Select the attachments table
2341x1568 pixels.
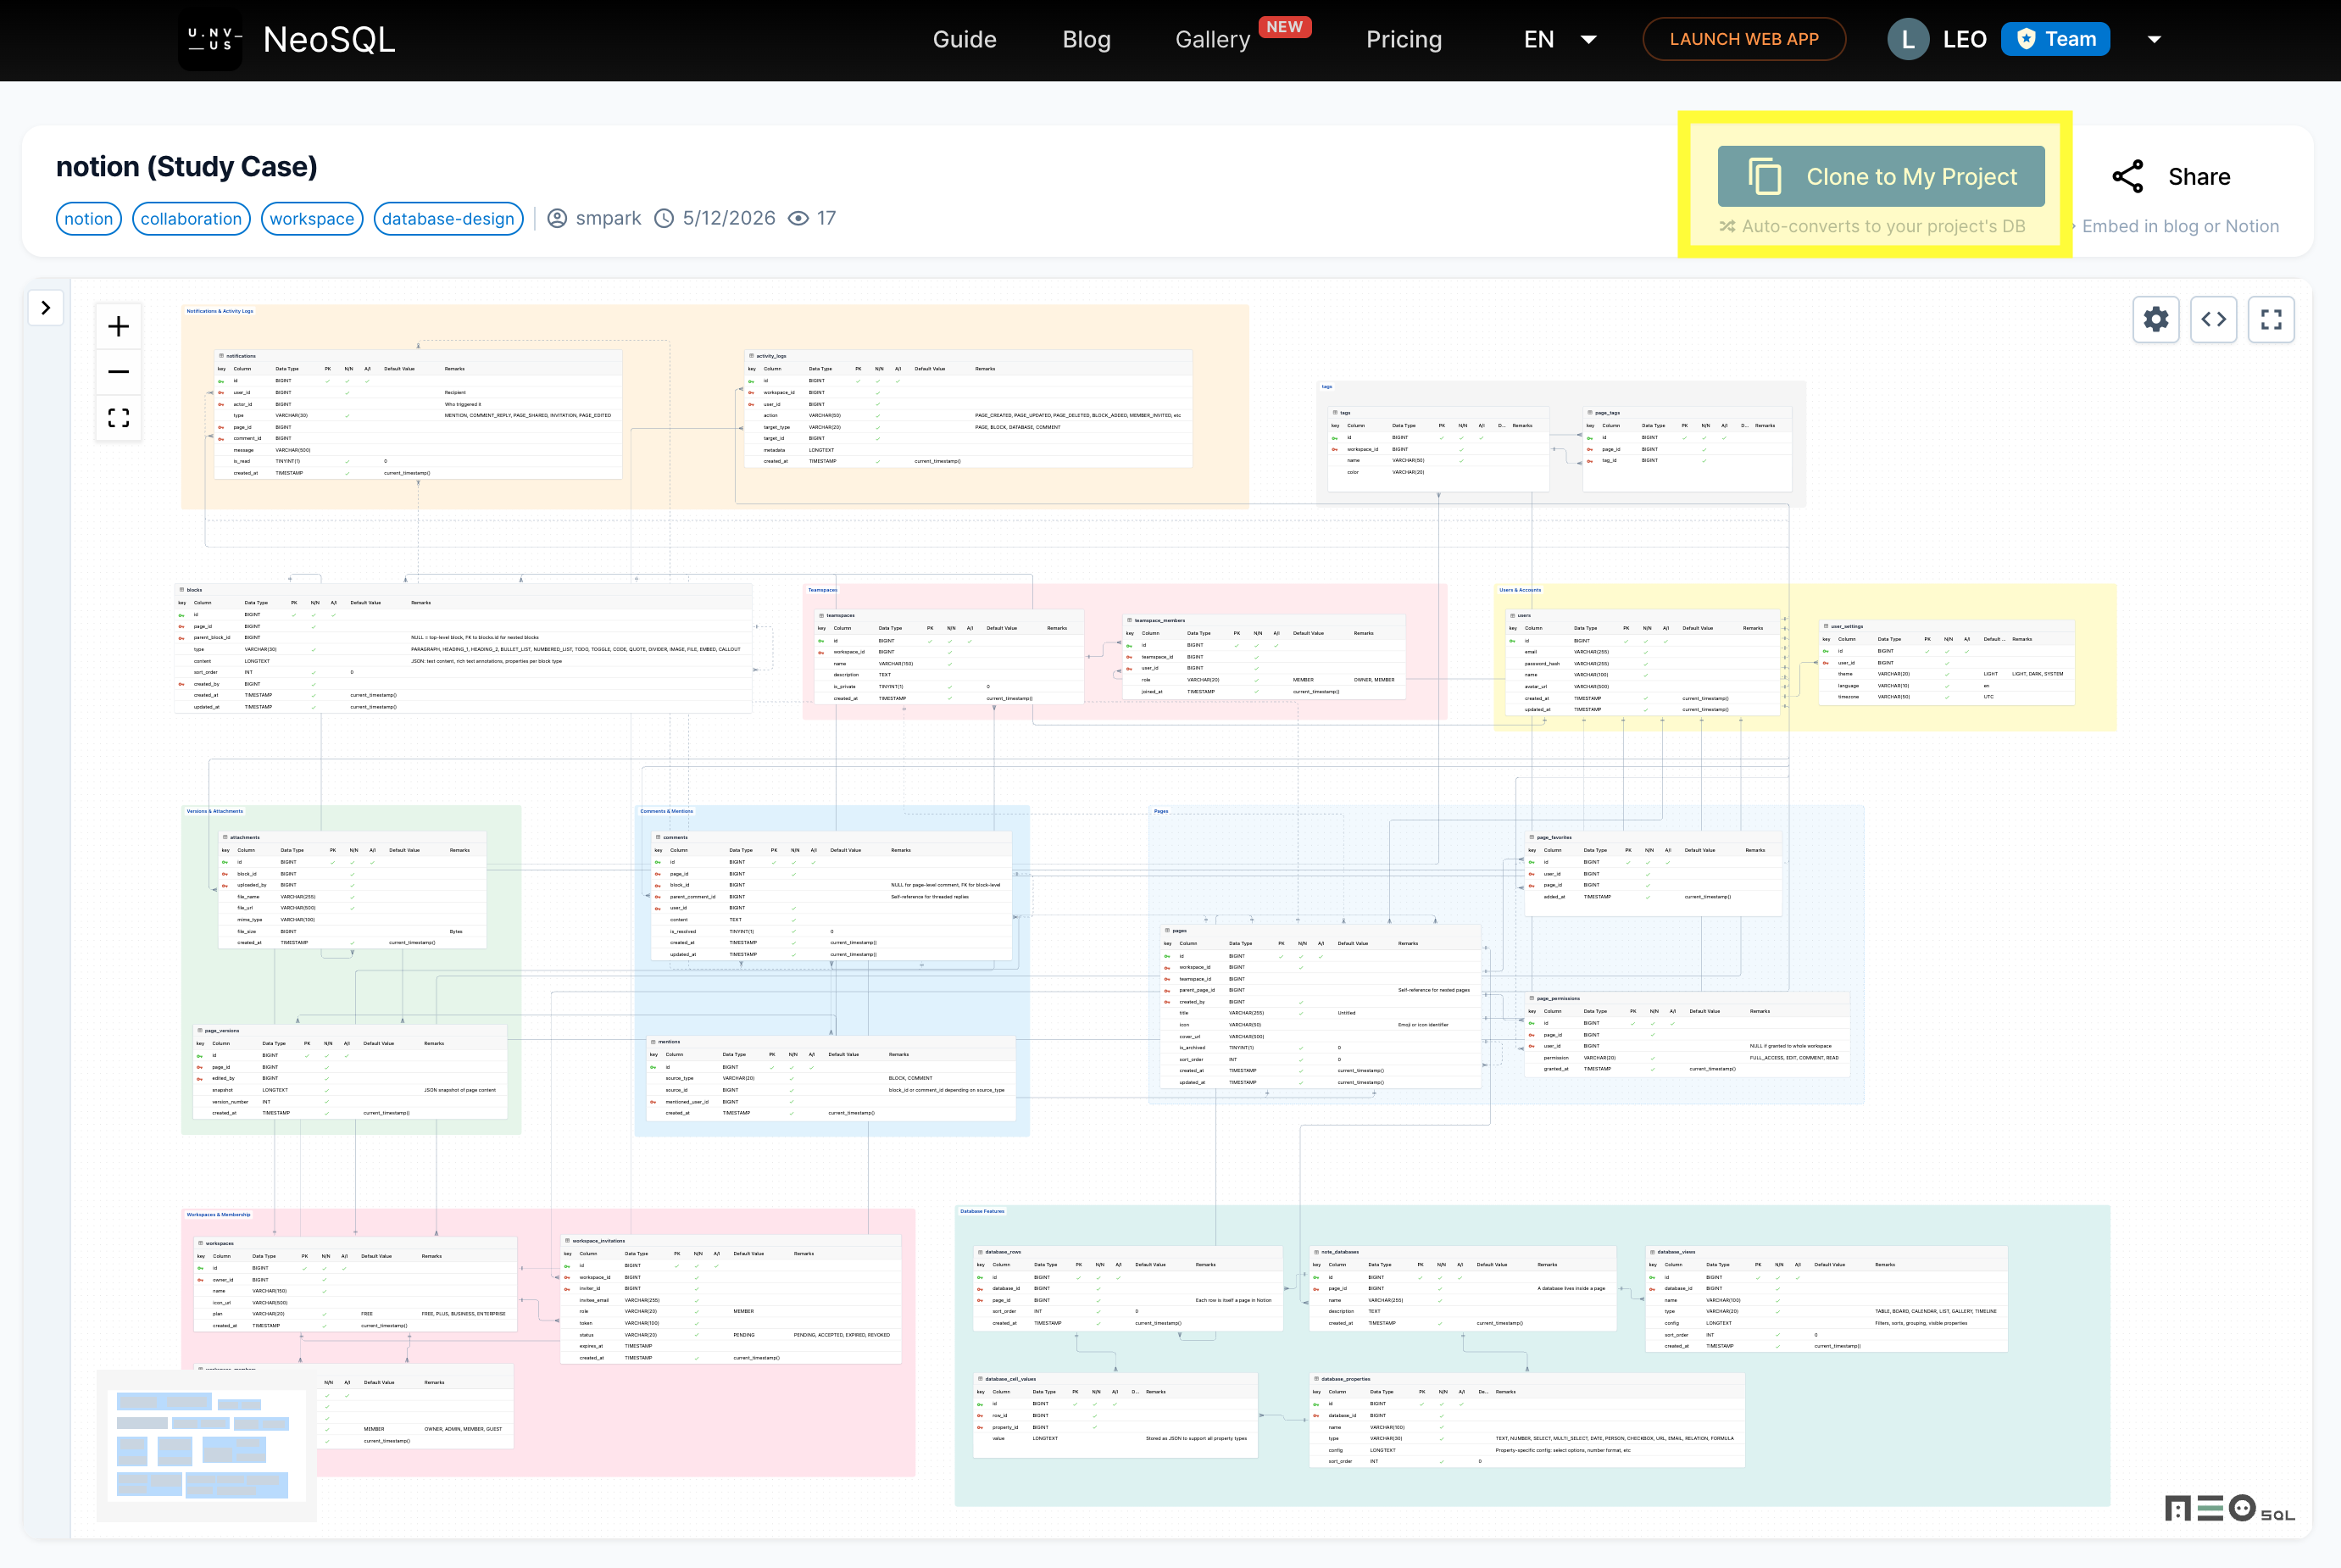(x=352, y=890)
